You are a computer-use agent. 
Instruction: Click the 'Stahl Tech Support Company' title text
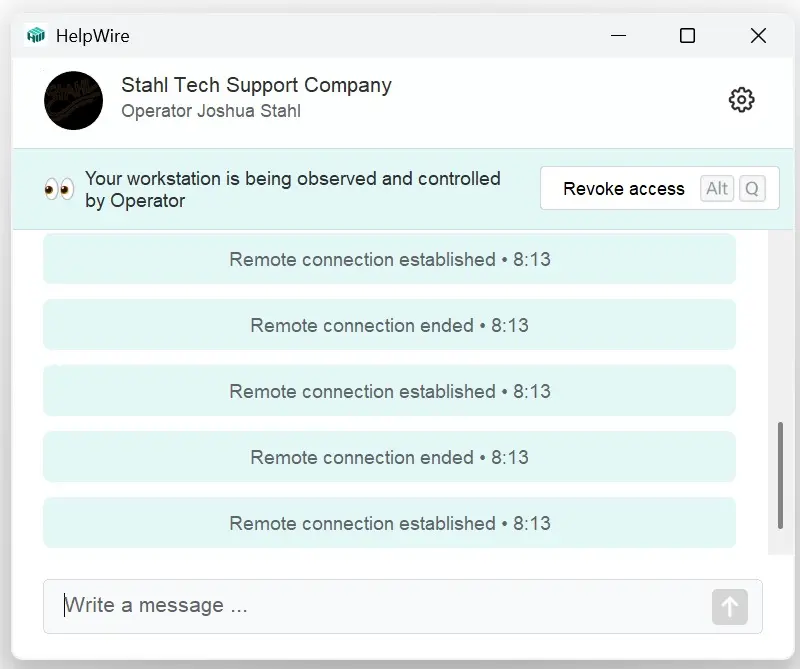click(257, 85)
